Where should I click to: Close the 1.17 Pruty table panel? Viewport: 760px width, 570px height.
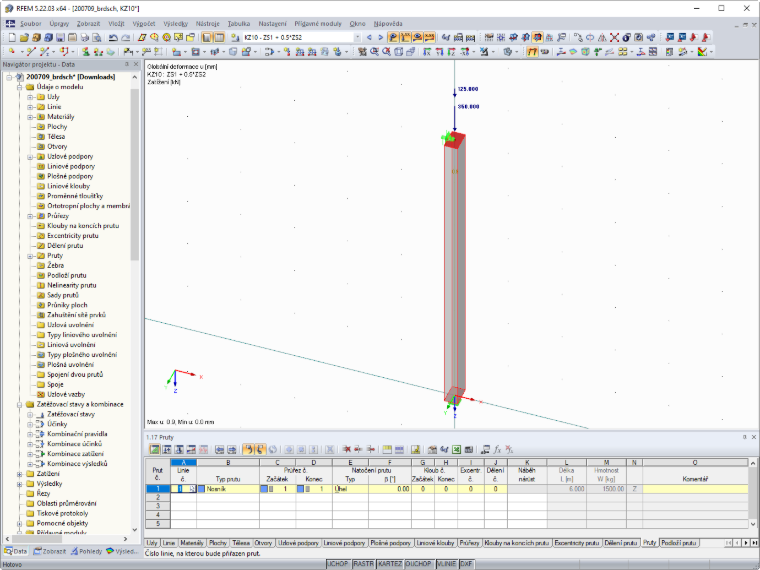(x=754, y=437)
